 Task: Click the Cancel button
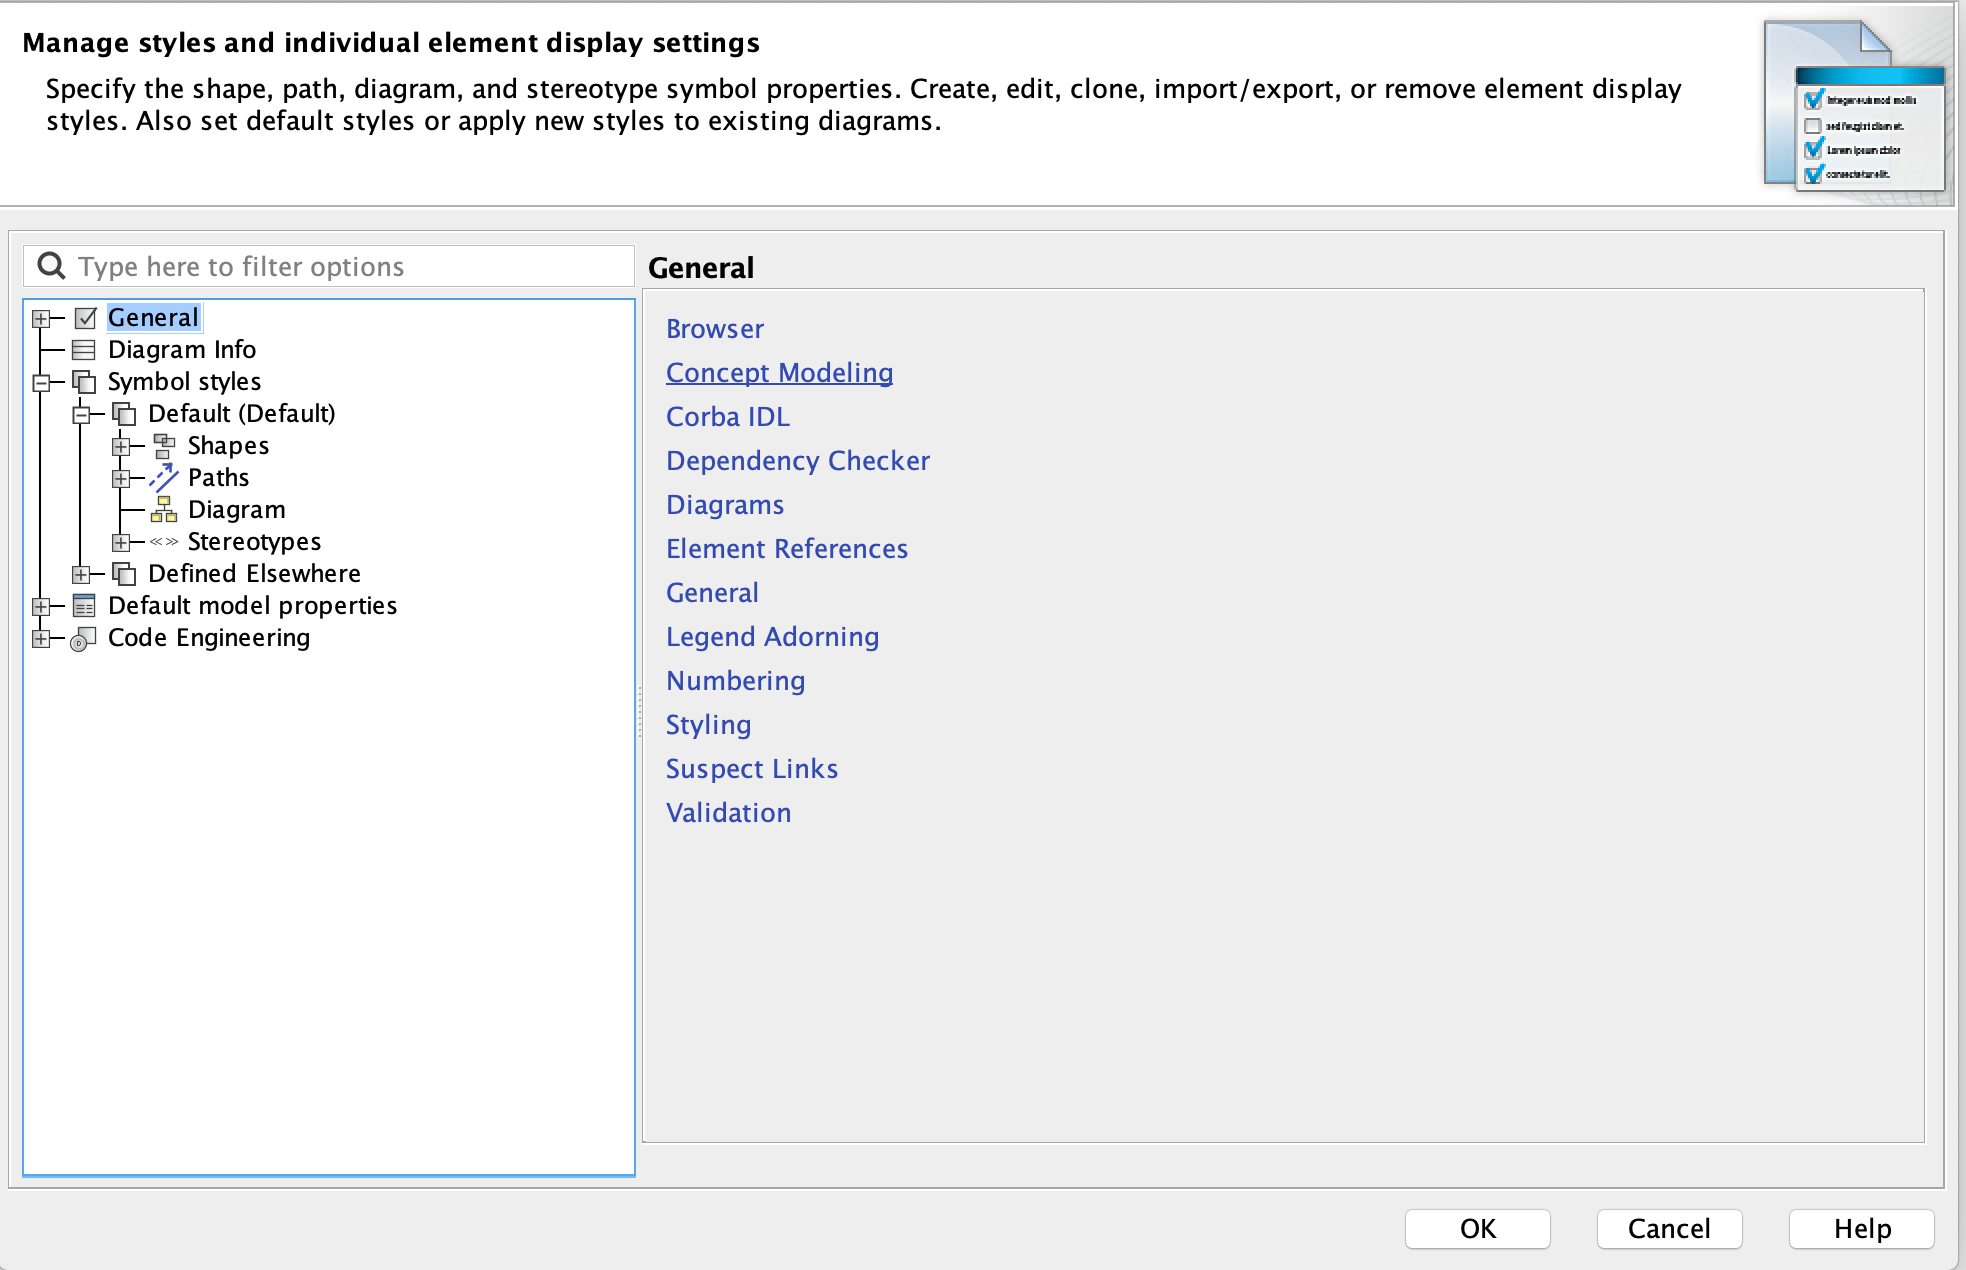click(1668, 1228)
